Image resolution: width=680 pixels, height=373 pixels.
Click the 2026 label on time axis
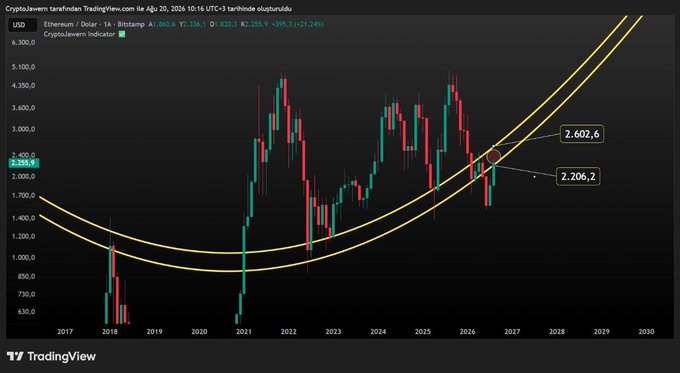click(468, 332)
